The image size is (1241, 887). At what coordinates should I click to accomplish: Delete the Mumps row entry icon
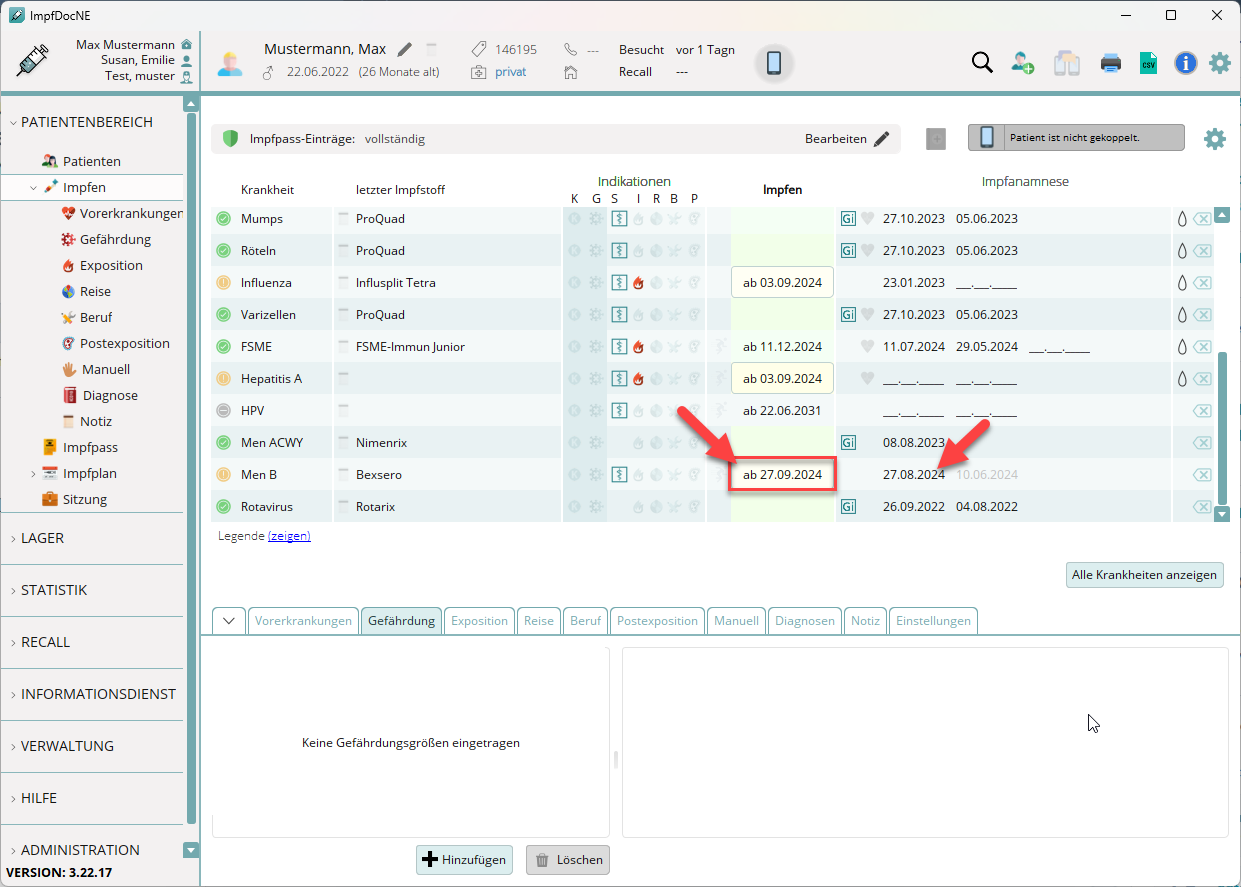1203,219
